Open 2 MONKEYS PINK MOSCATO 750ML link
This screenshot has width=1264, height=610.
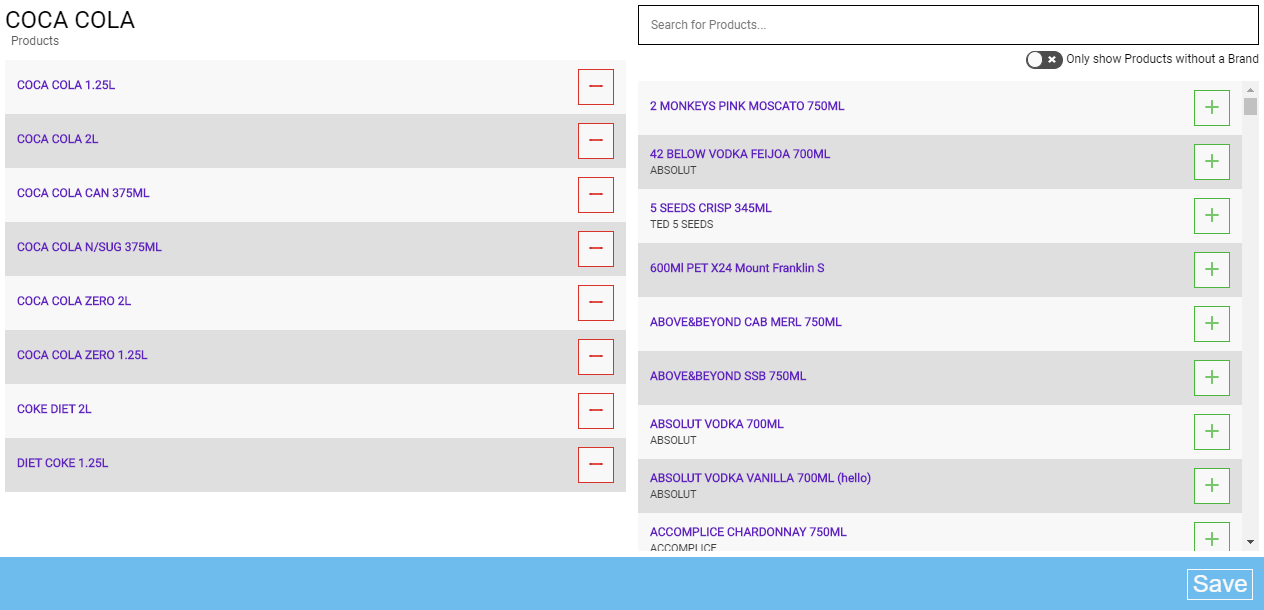pos(747,106)
